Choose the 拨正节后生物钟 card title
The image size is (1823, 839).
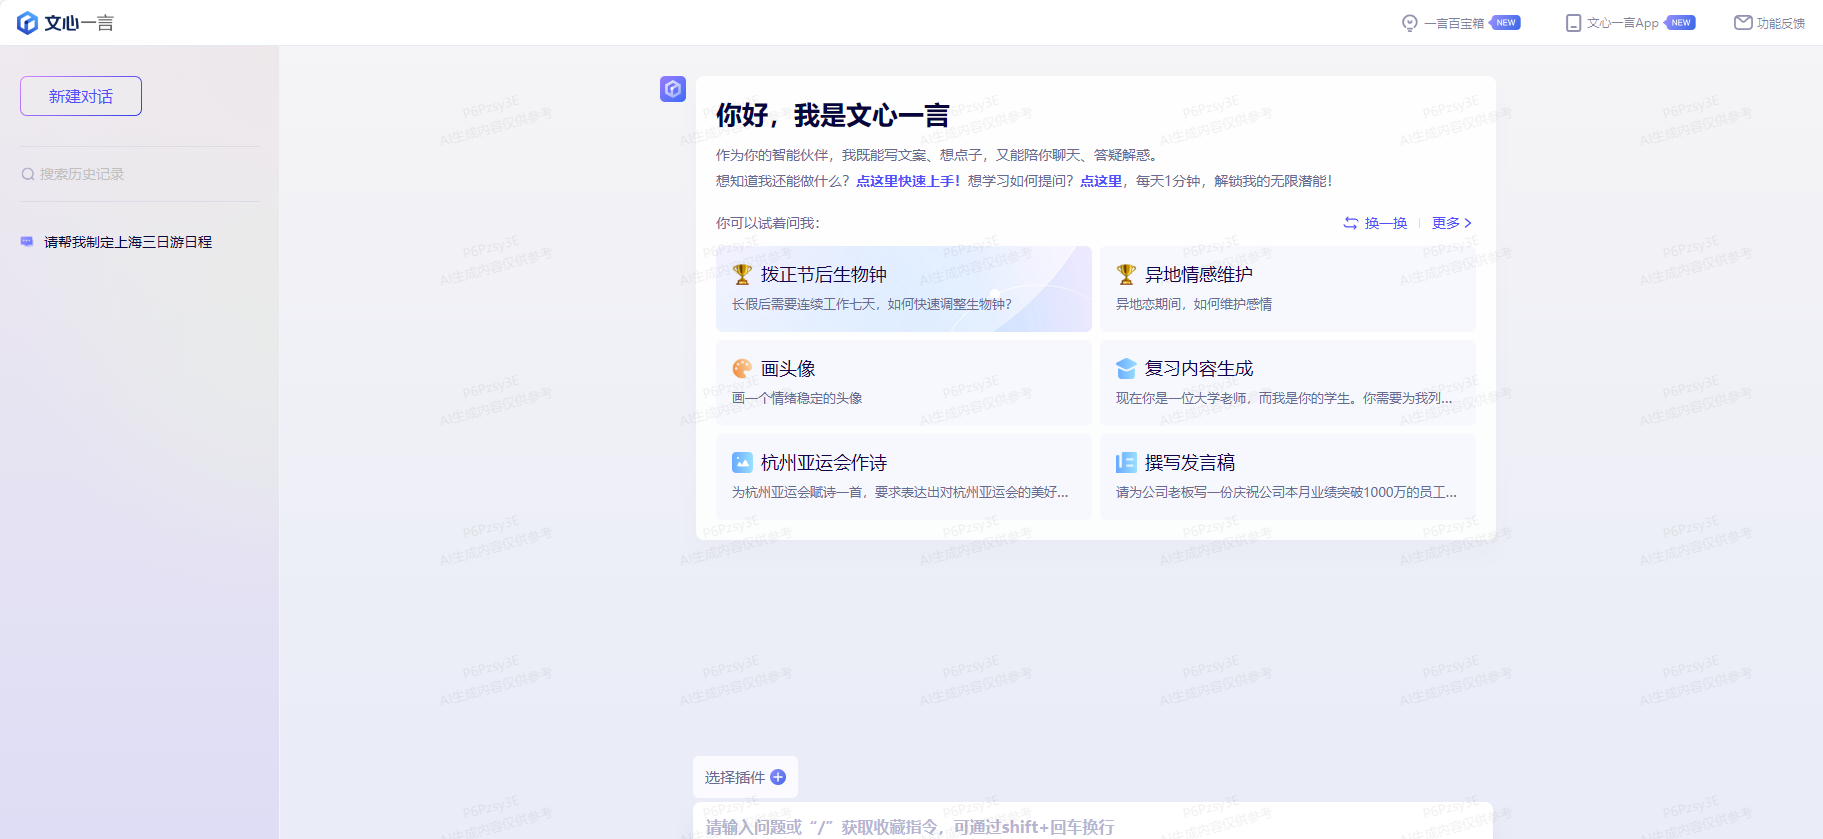[x=824, y=274]
